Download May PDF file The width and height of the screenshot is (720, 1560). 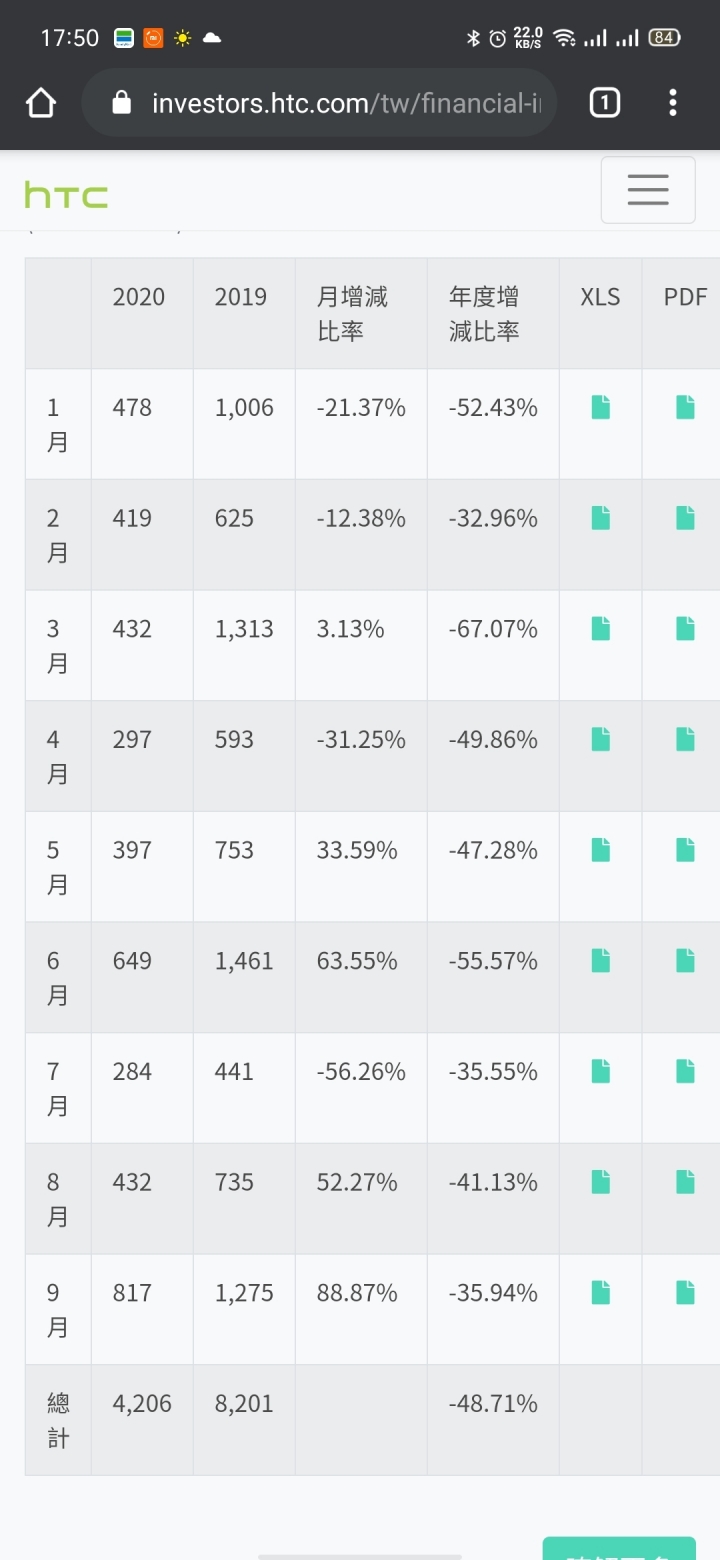click(685, 850)
